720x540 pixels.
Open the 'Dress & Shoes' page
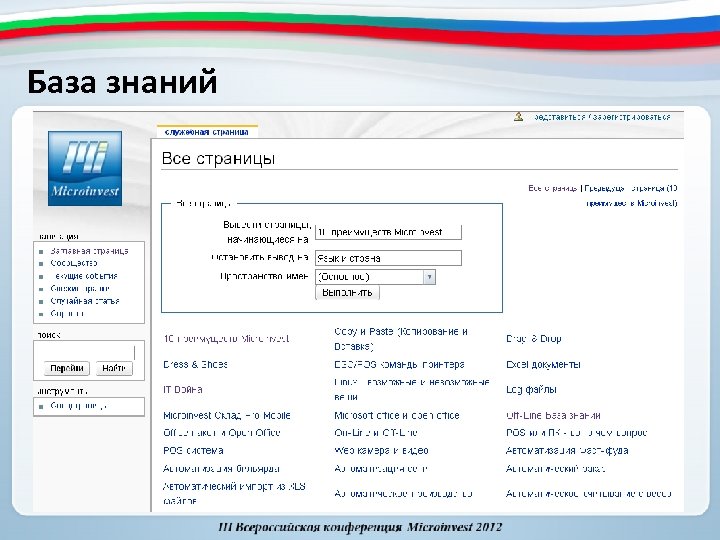pyautogui.click(x=196, y=365)
